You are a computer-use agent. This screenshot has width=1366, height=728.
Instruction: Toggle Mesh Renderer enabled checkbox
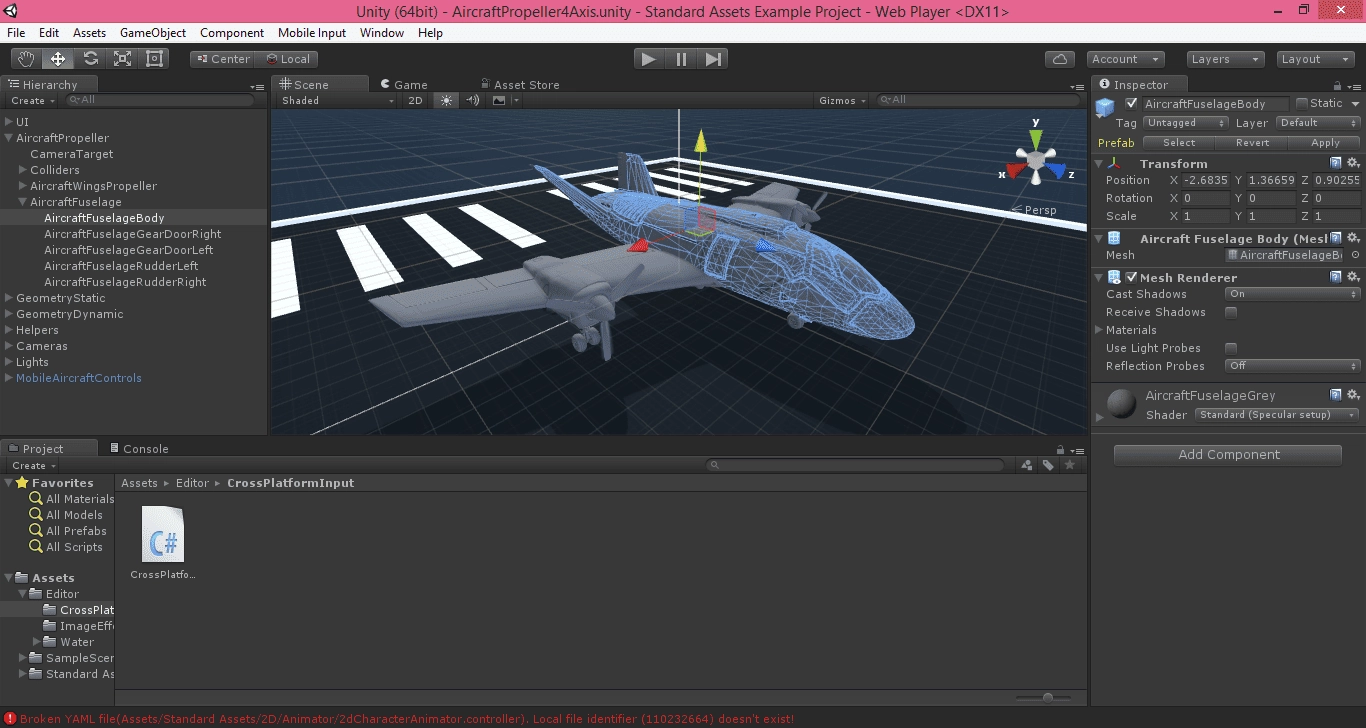tap(1131, 277)
